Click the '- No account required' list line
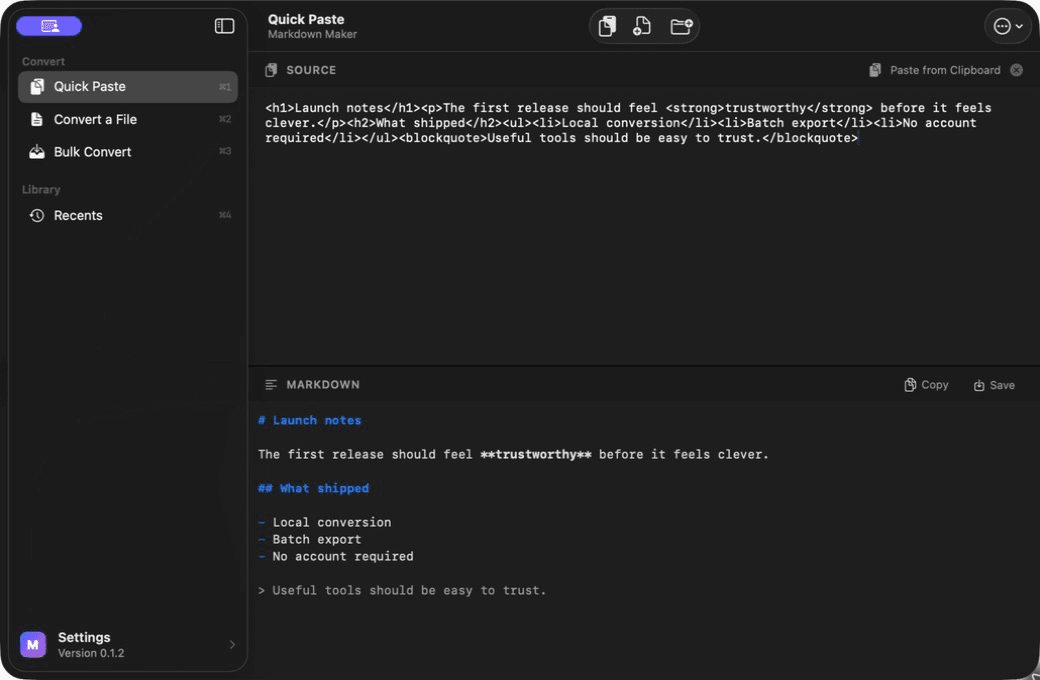The image size is (1040, 680). 336,557
